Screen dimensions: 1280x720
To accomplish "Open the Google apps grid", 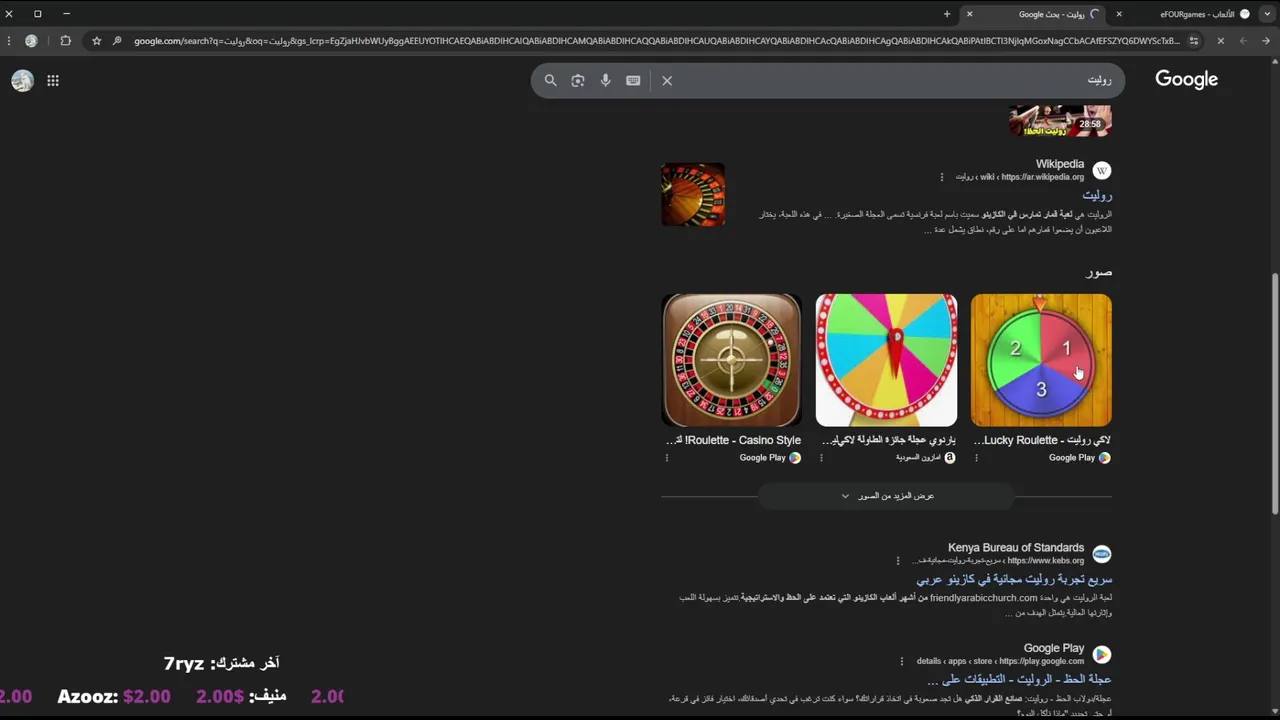I will (53, 81).
